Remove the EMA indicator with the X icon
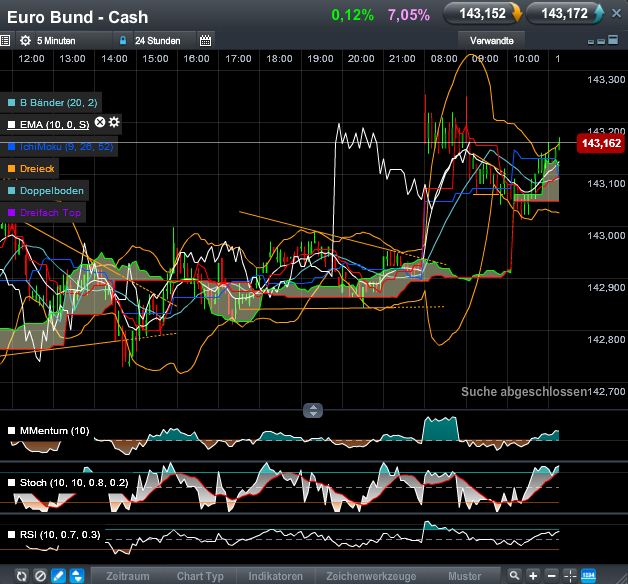 point(100,122)
